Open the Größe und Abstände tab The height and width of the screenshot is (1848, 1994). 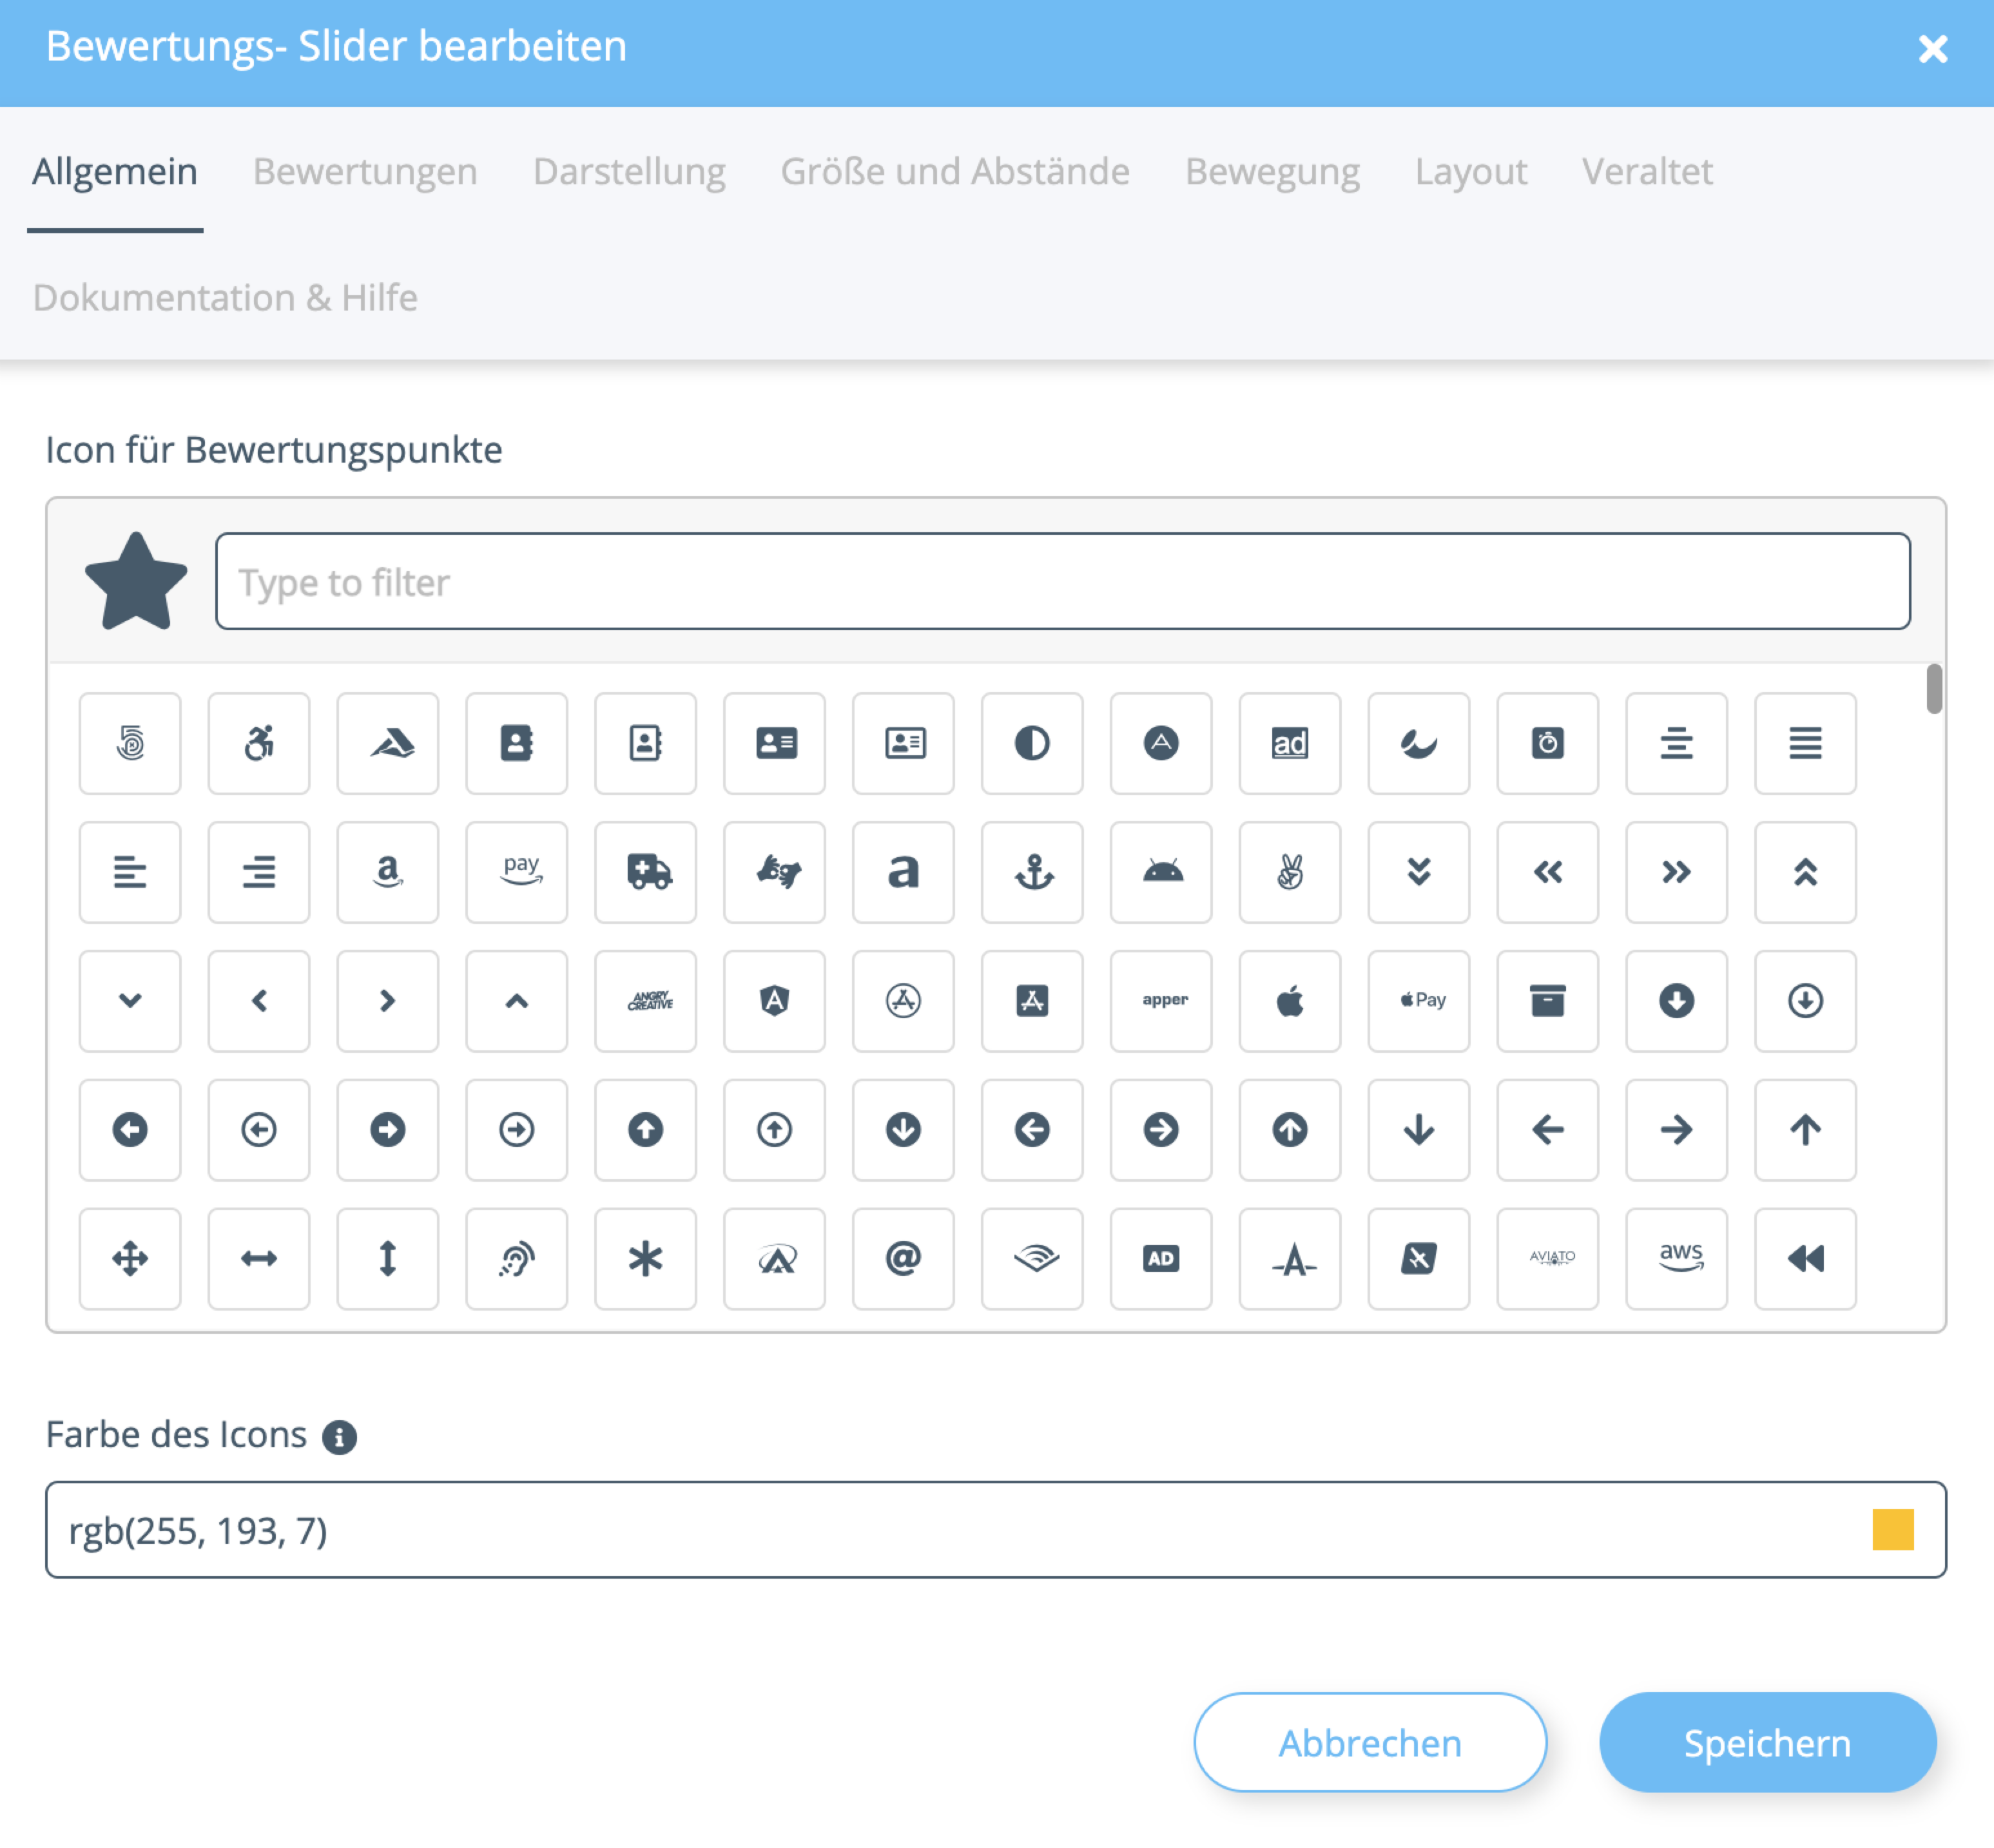coord(955,171)
